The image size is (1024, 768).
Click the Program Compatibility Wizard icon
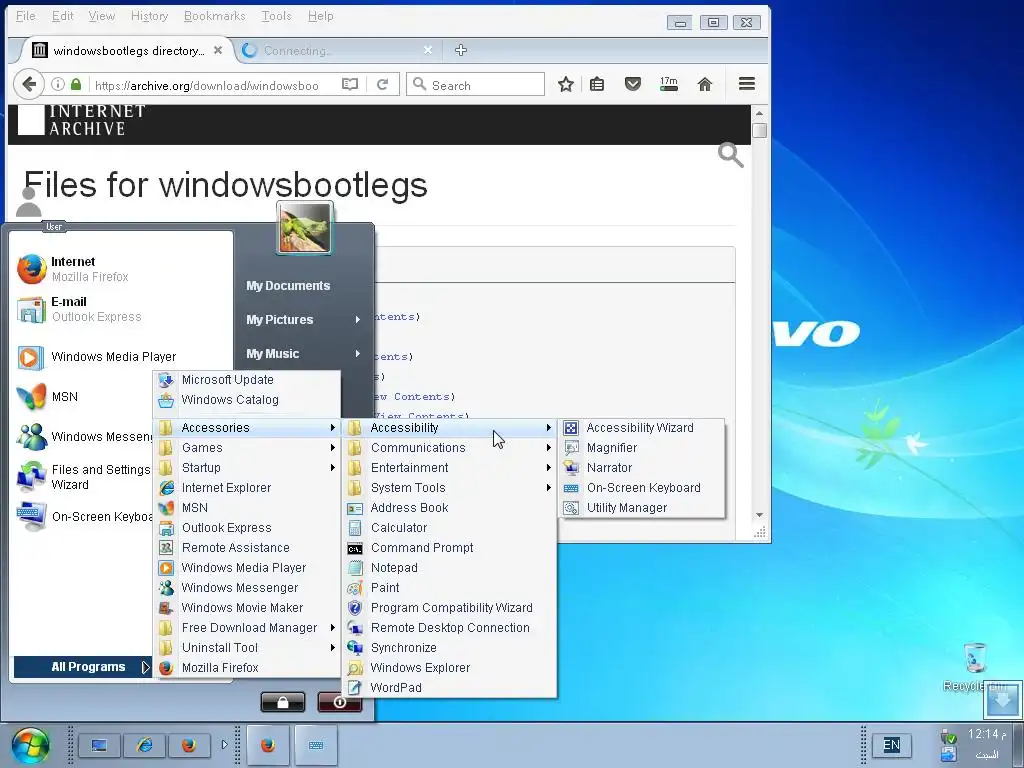point(355,608)
